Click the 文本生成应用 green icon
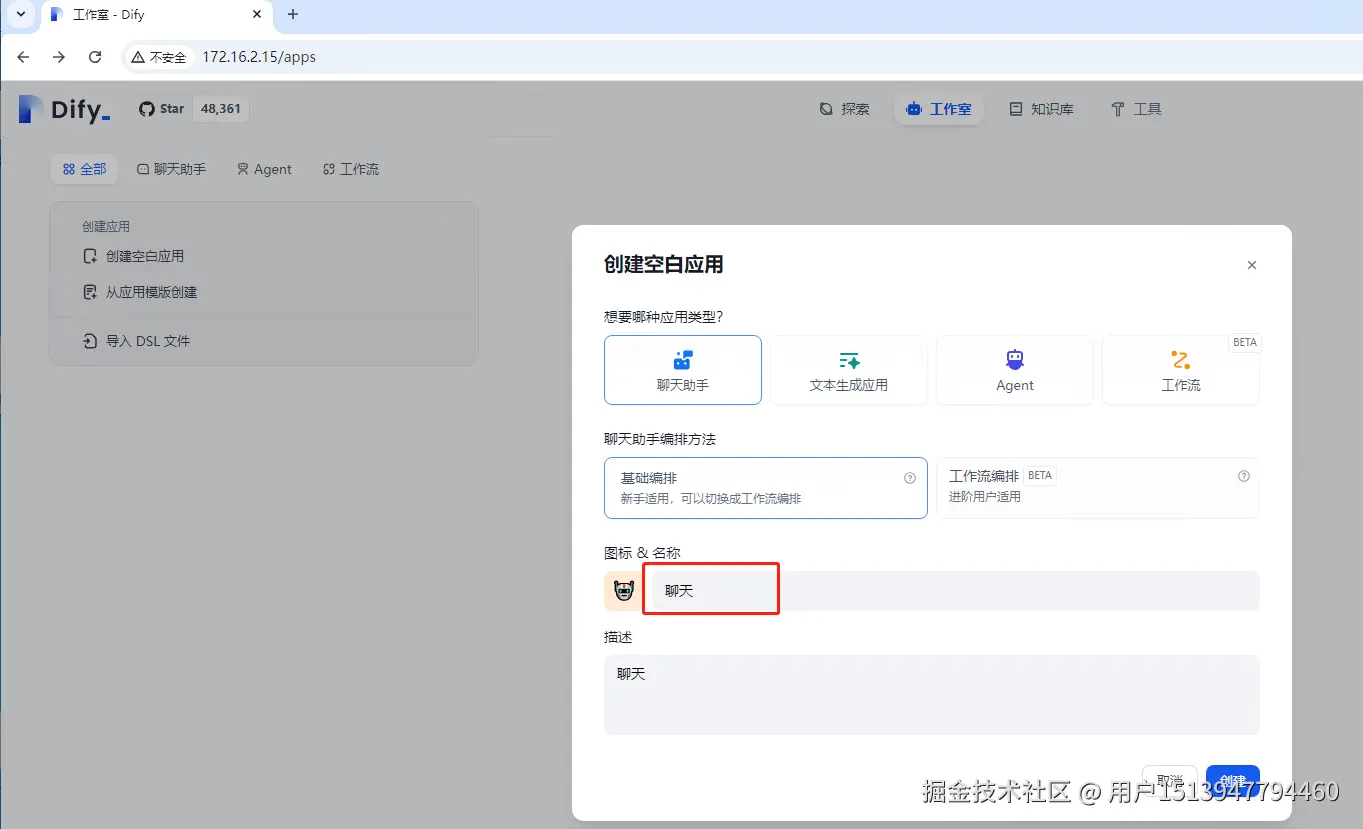The height and width of the screenshot is (829, 1363). point(849,360)
